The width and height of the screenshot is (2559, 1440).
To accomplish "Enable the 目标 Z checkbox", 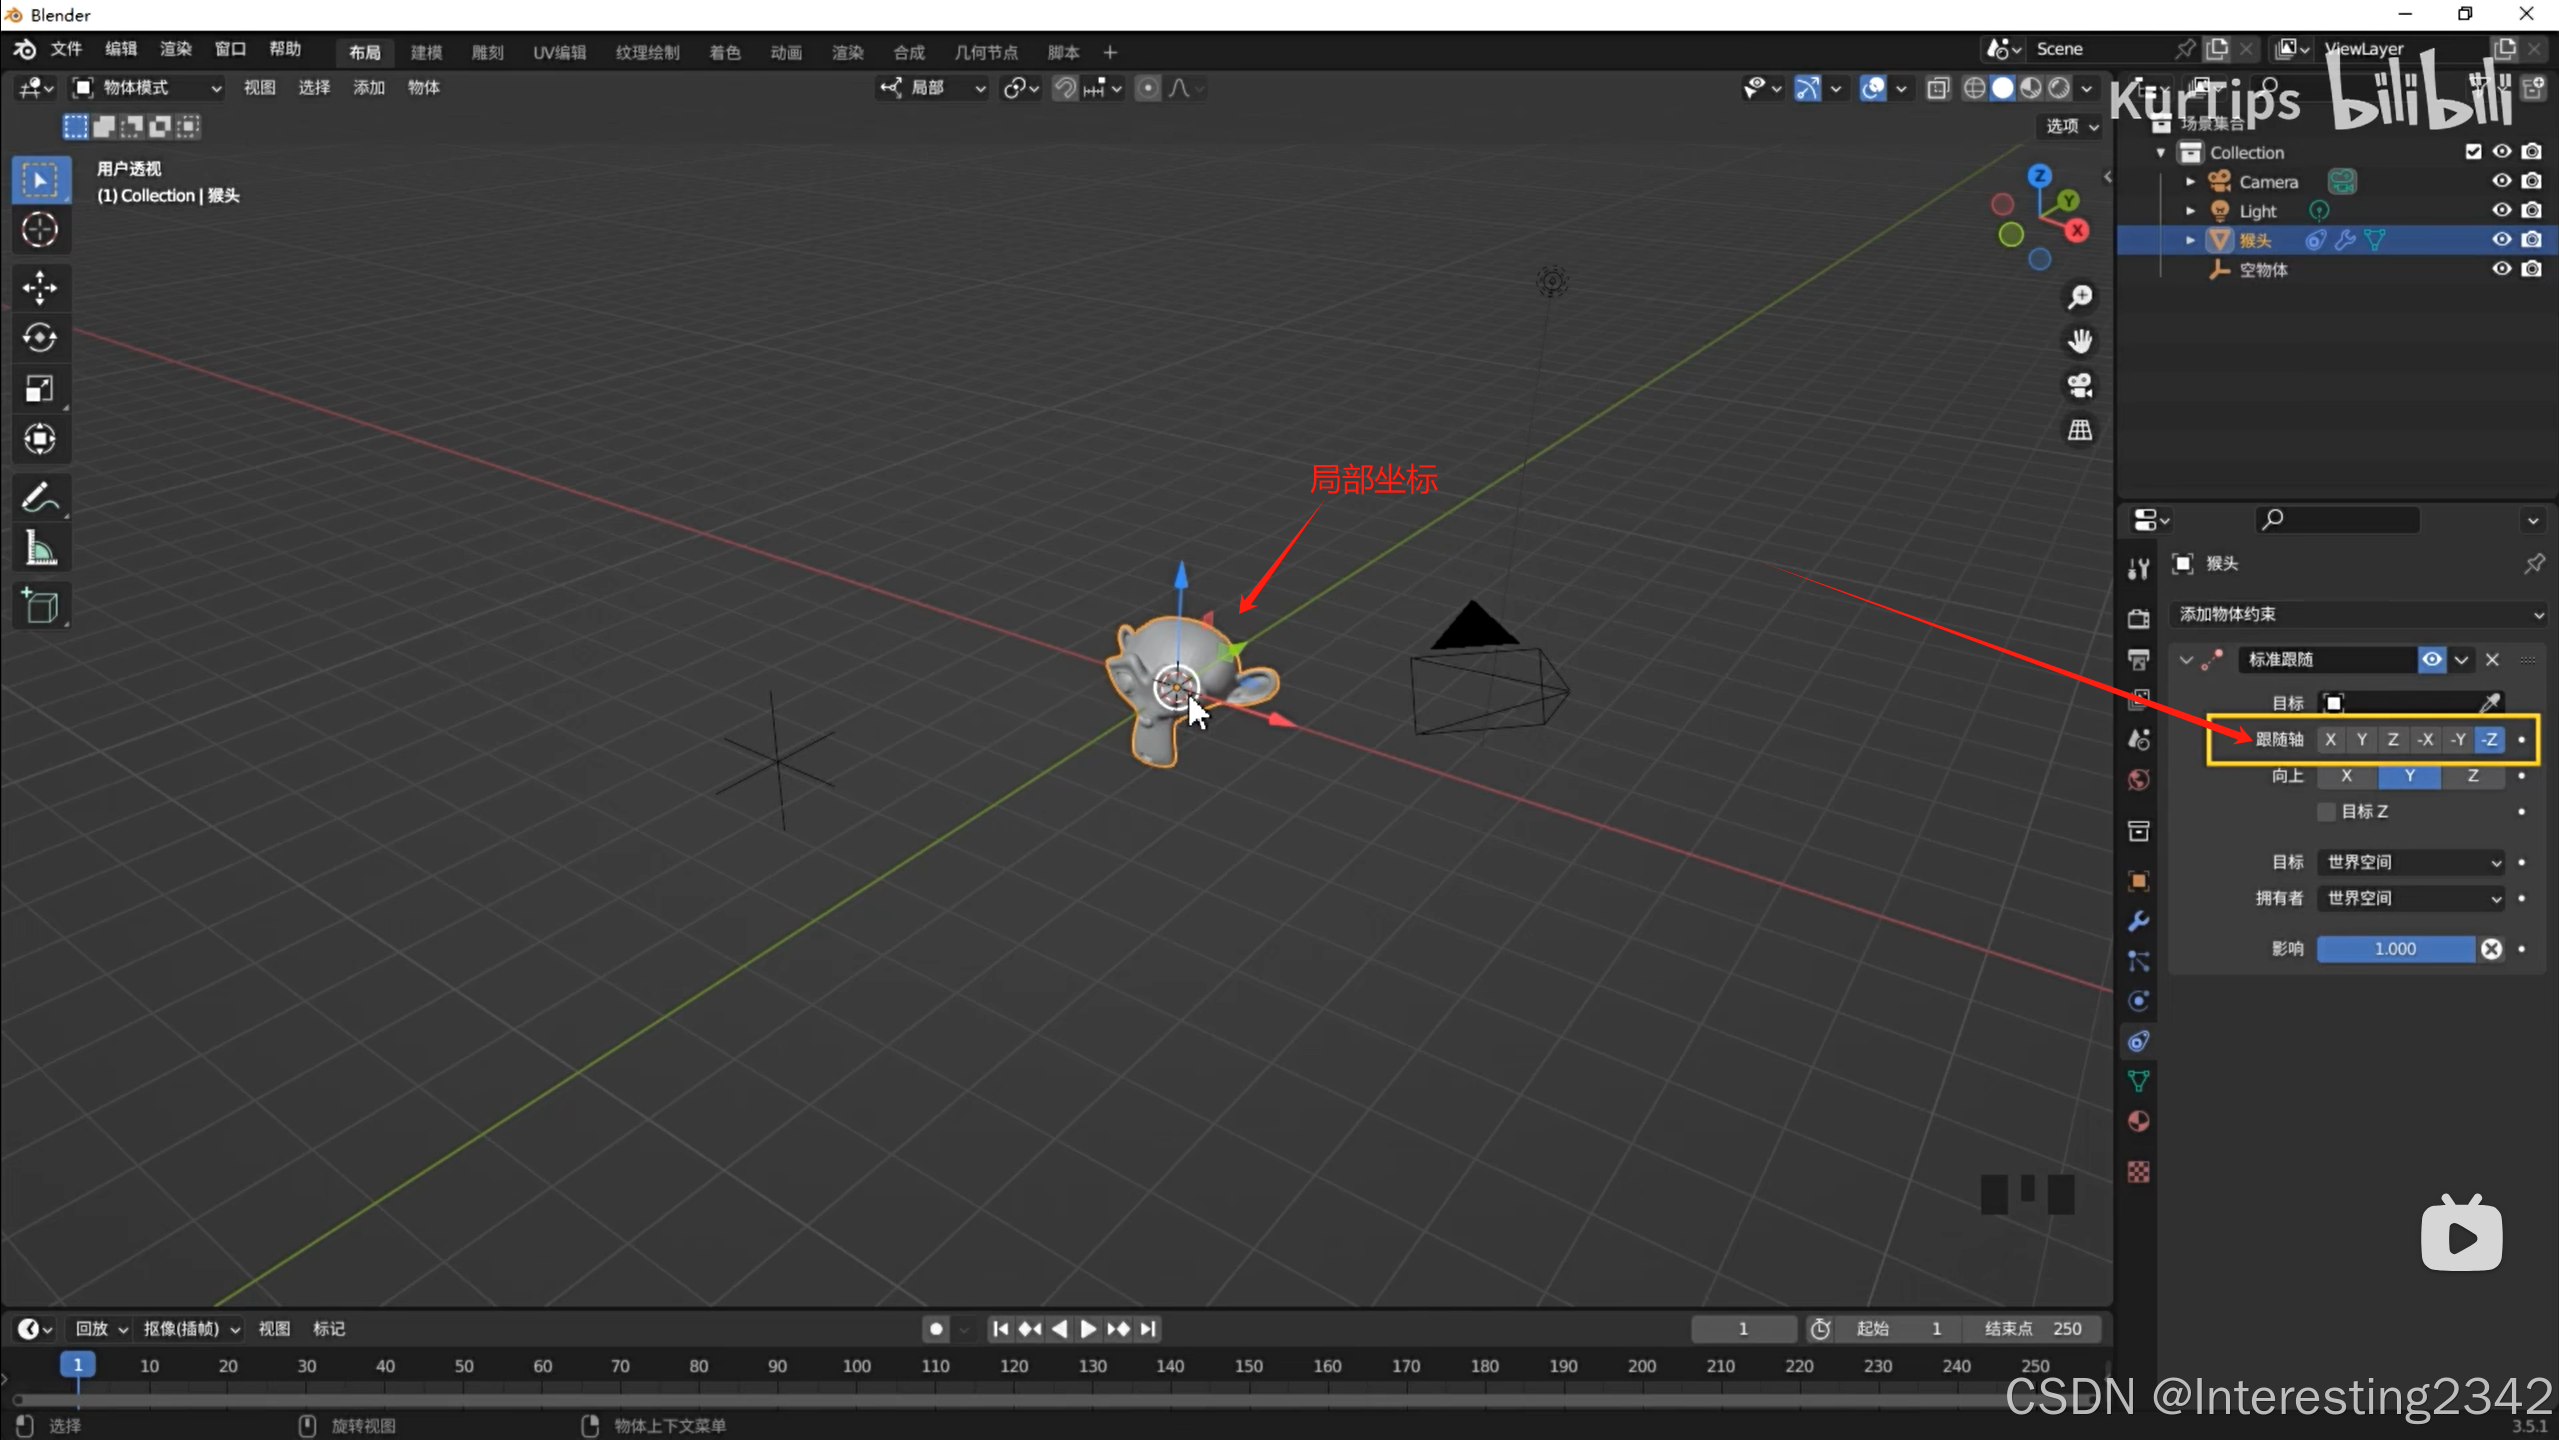I will 2327,811.
